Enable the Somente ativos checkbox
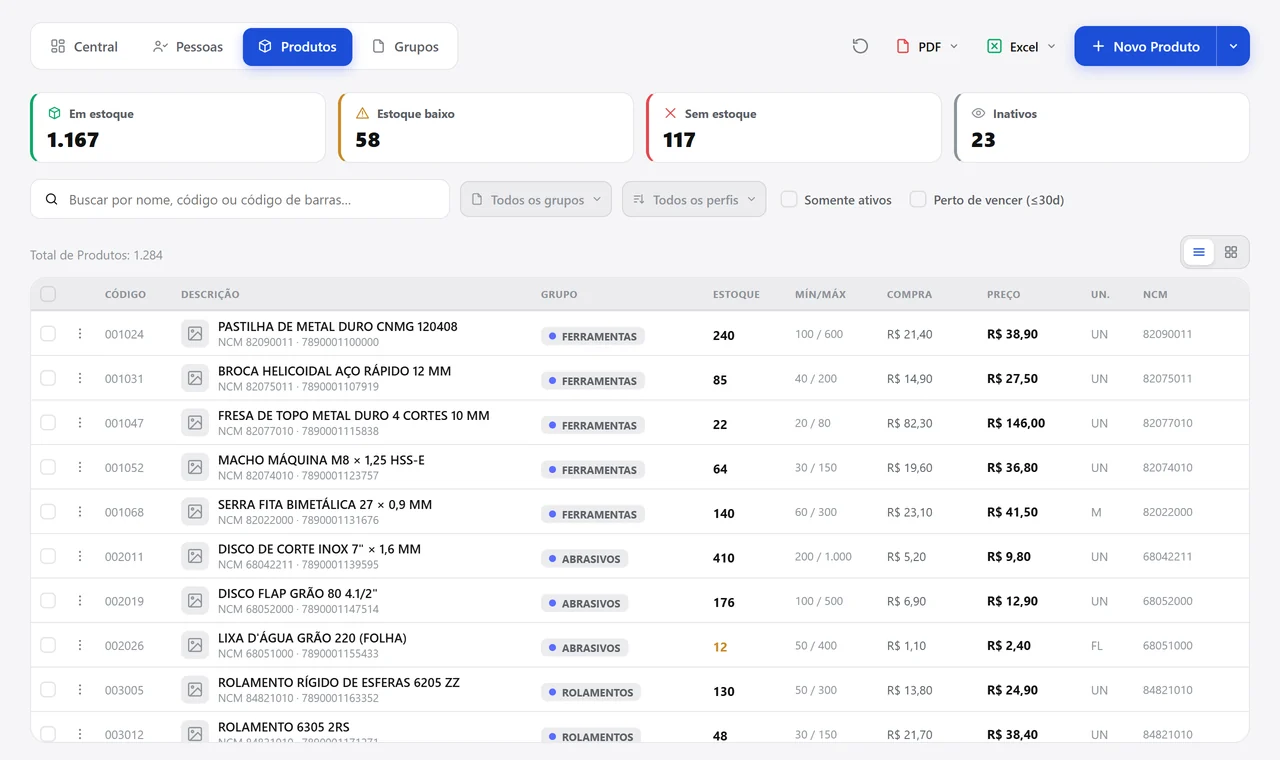1280x760 pixels. coord(789,199)
